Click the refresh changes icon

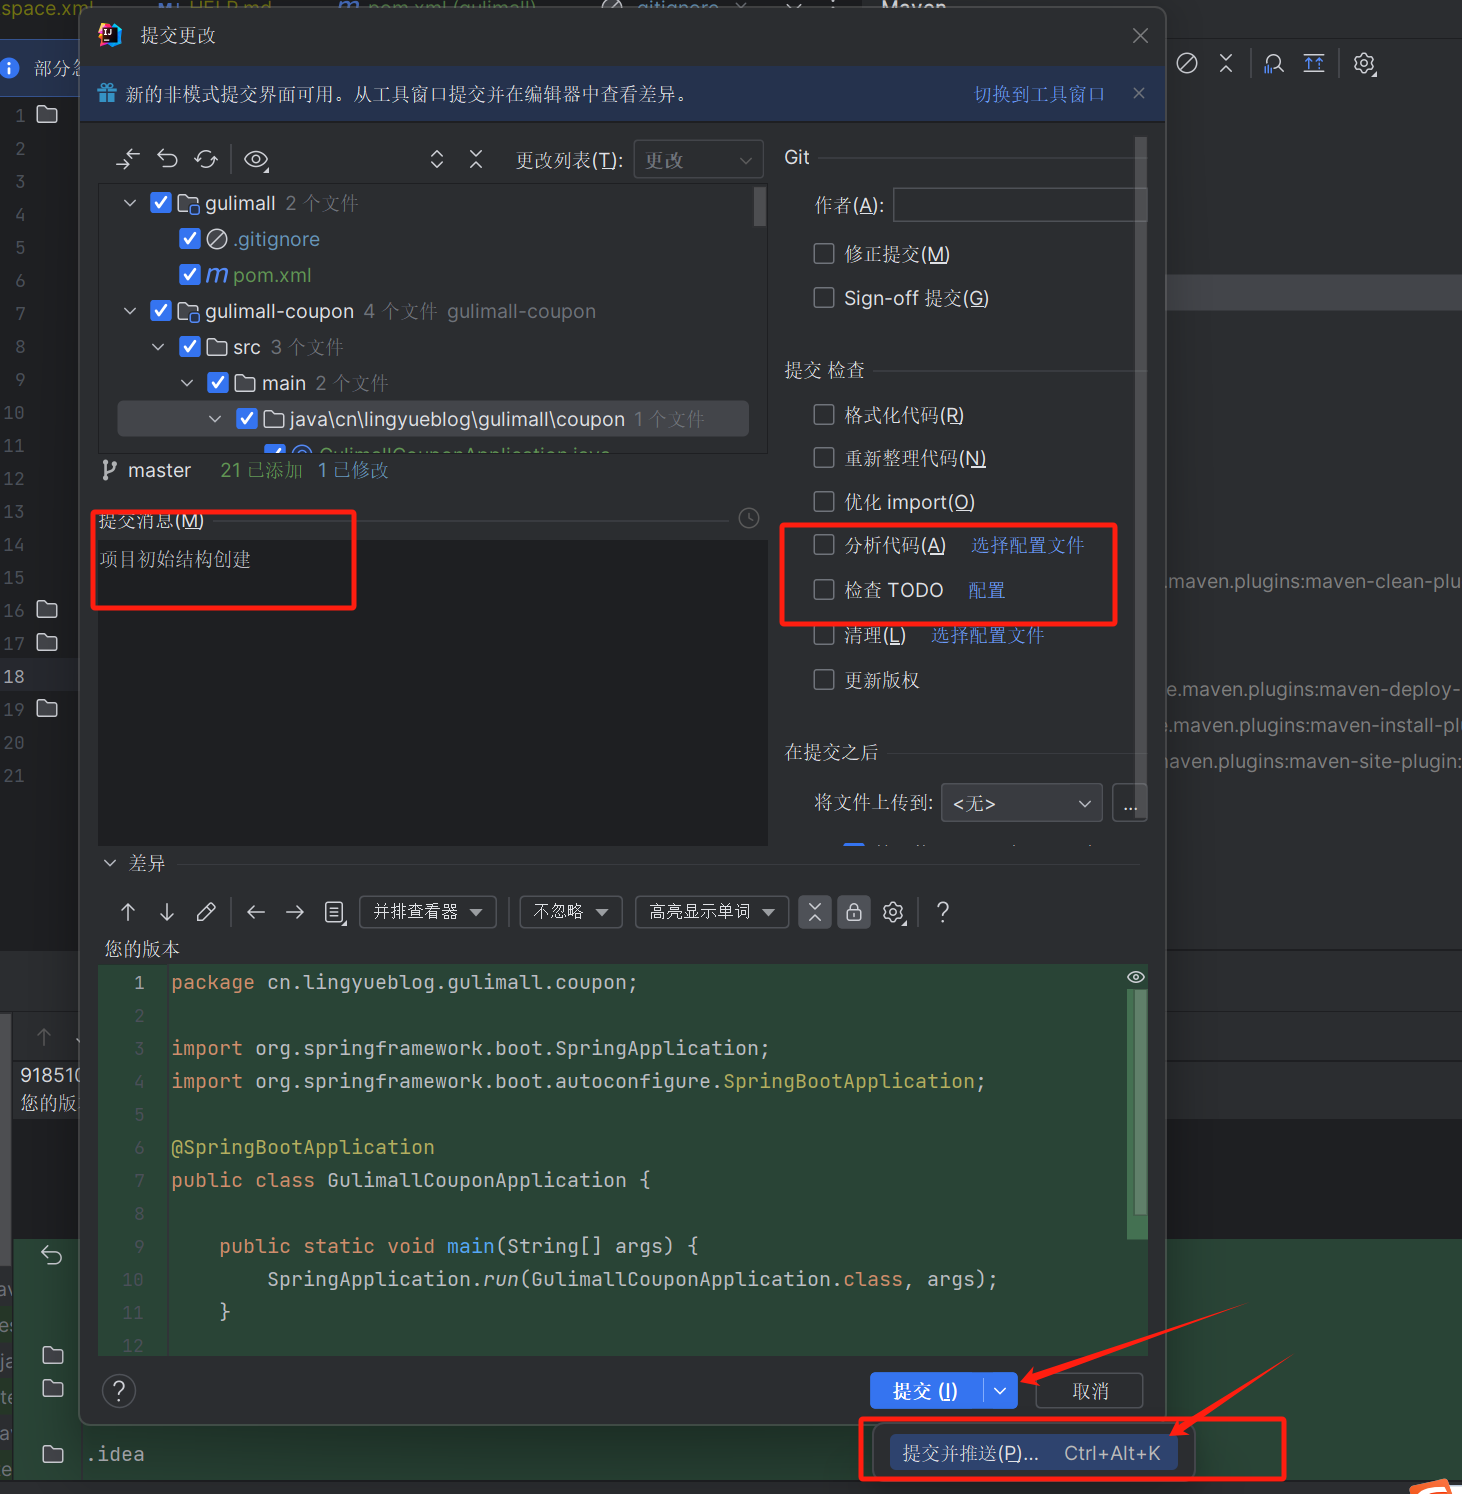coord(206,159)
